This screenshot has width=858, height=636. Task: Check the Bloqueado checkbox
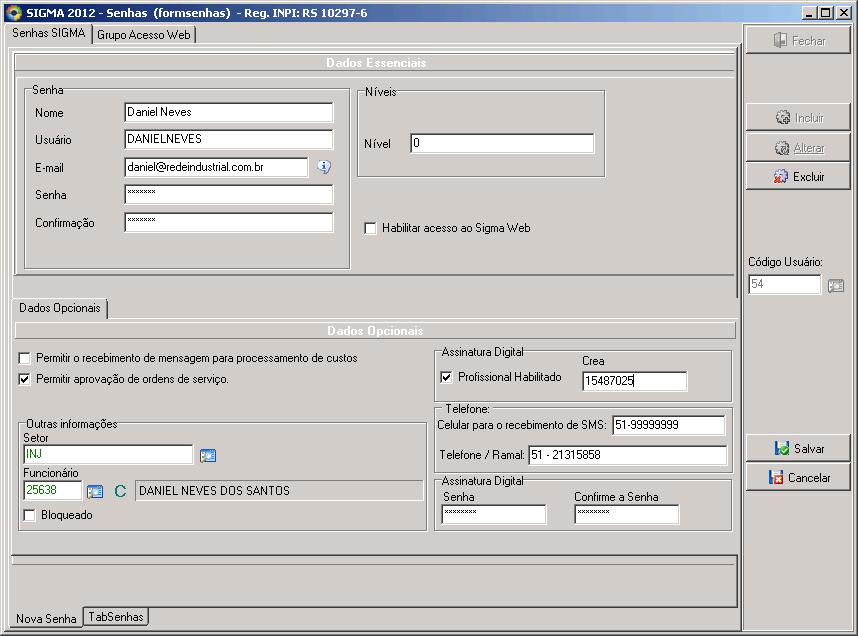click(30, 515)
